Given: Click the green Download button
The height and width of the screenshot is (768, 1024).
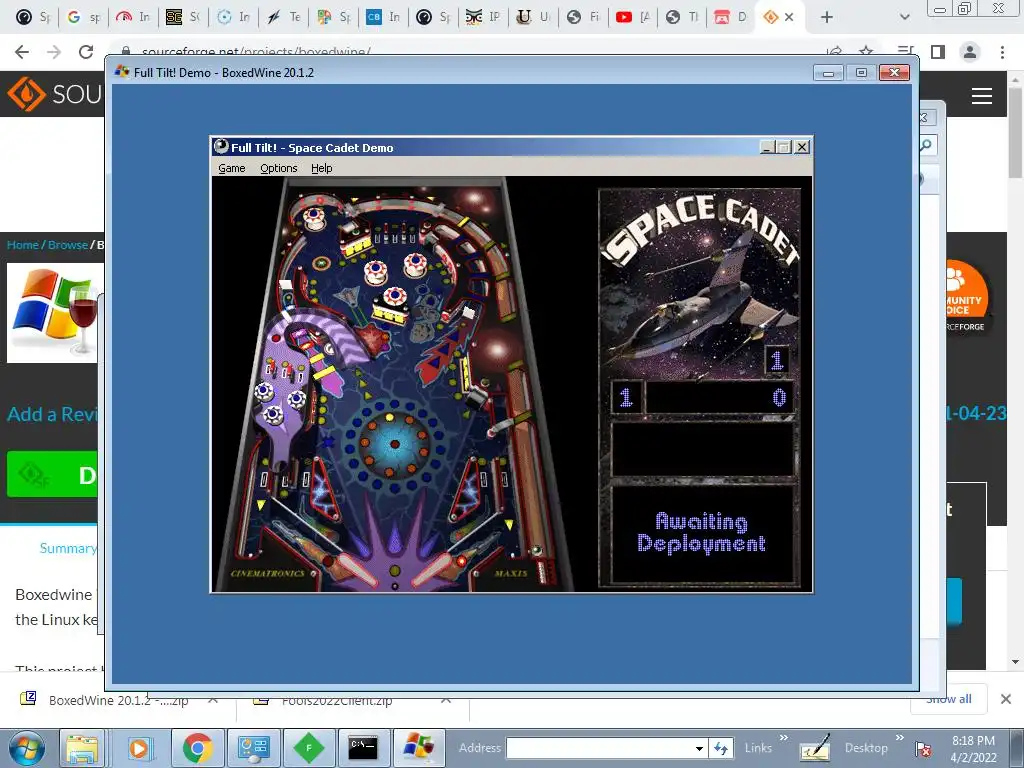Looking at the screenshot, I should (x=52, y=474).
